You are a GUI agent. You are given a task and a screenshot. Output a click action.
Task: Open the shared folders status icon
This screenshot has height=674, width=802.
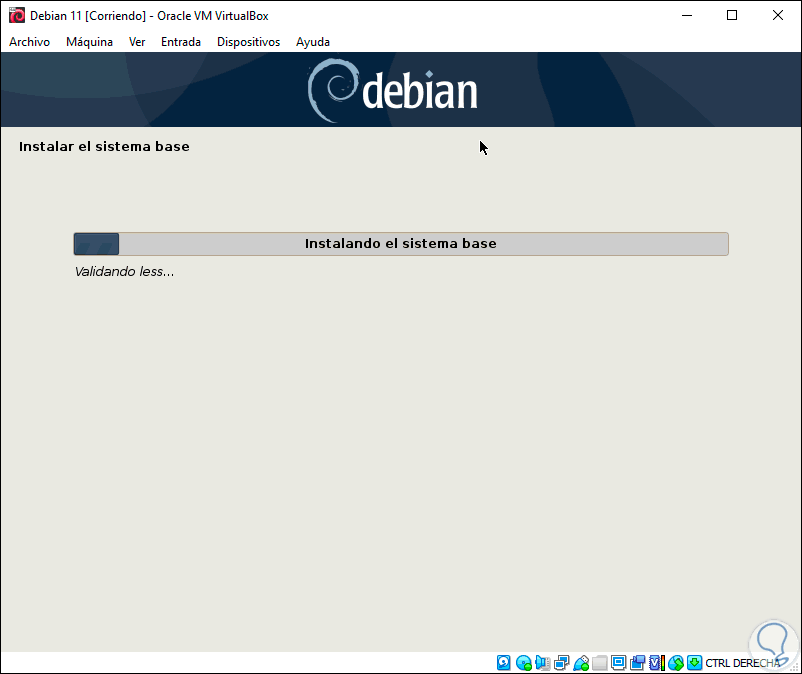(599, 663)
